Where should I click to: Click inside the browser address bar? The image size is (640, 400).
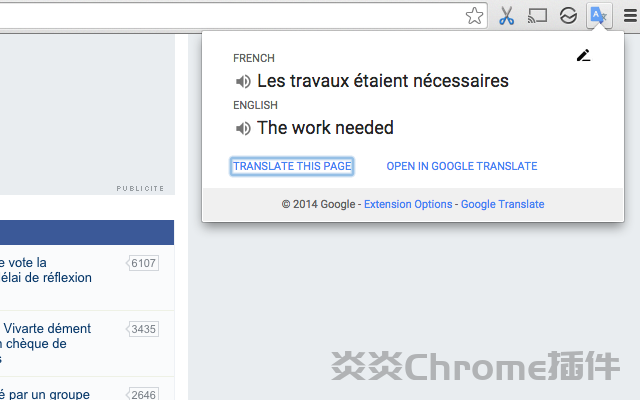[230, 16]
